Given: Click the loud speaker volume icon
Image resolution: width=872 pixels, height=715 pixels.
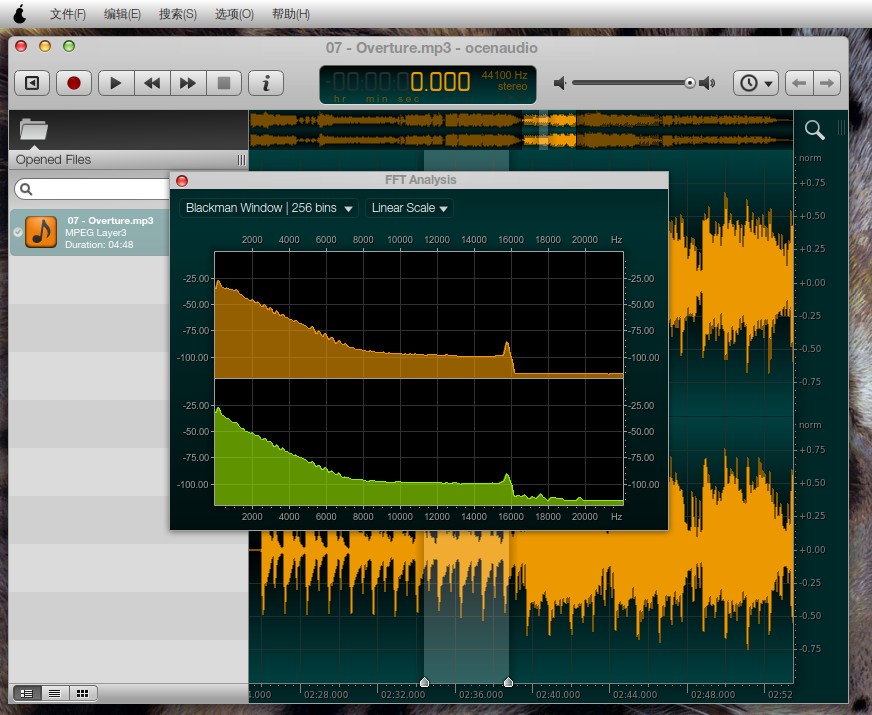Looking at the screenshot, I should tap(707, 83).
